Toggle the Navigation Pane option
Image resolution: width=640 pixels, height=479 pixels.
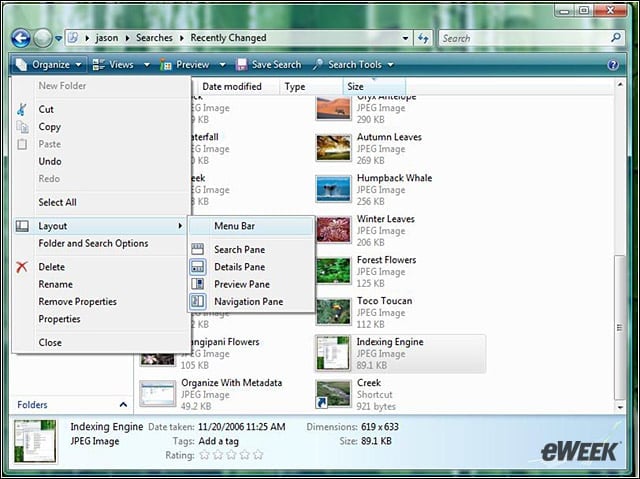[252, 302]
